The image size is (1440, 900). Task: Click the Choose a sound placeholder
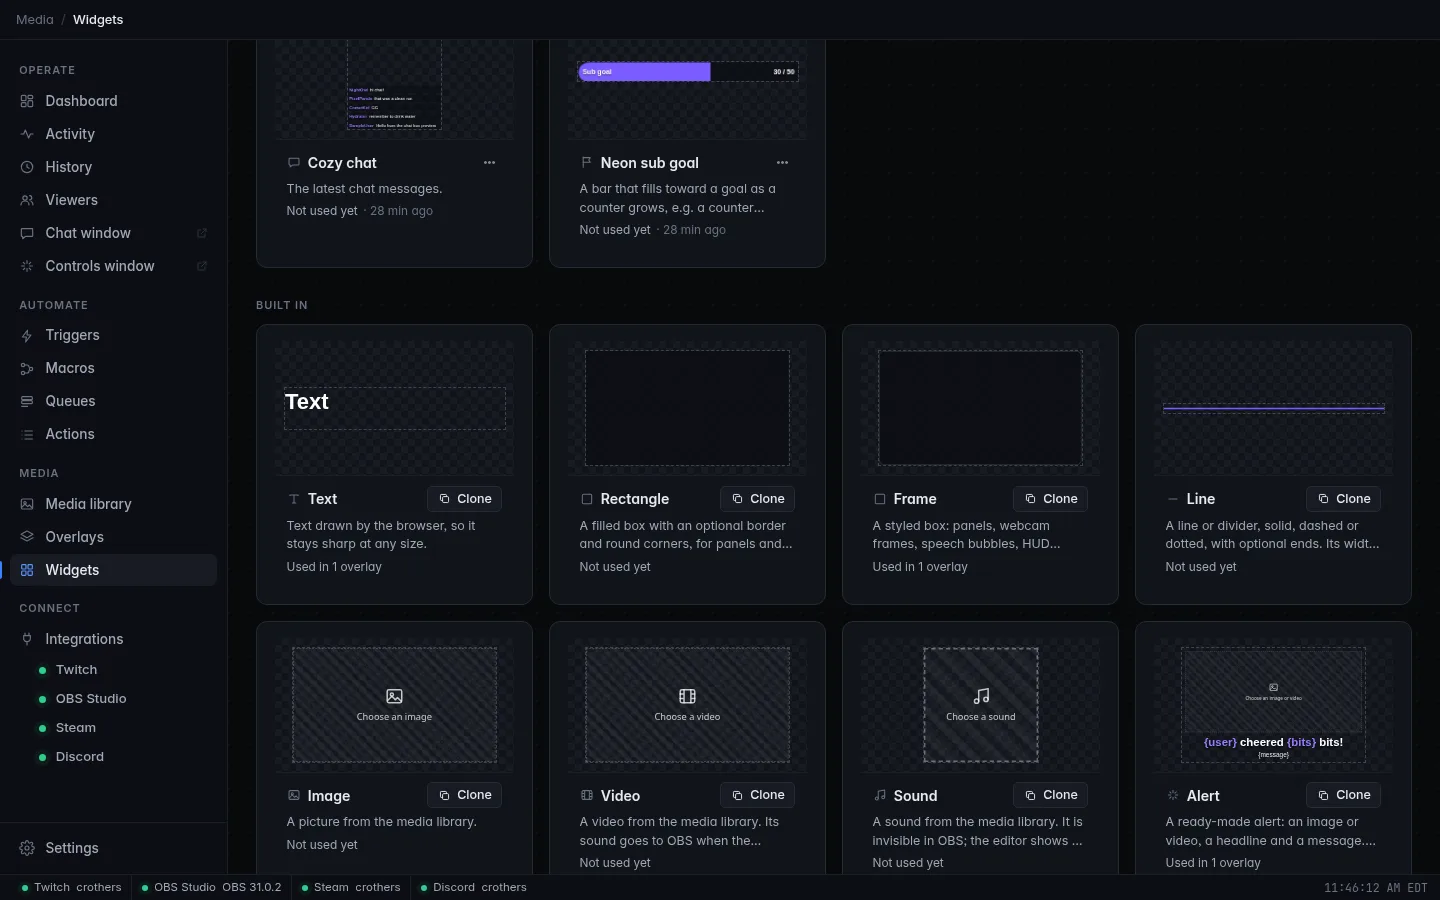point(981,705)
